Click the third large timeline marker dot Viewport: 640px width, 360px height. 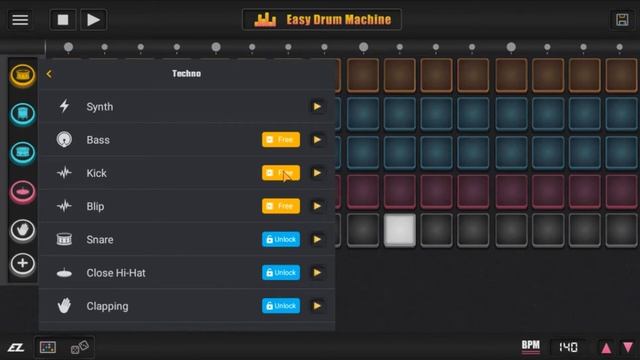pos(363,47)
